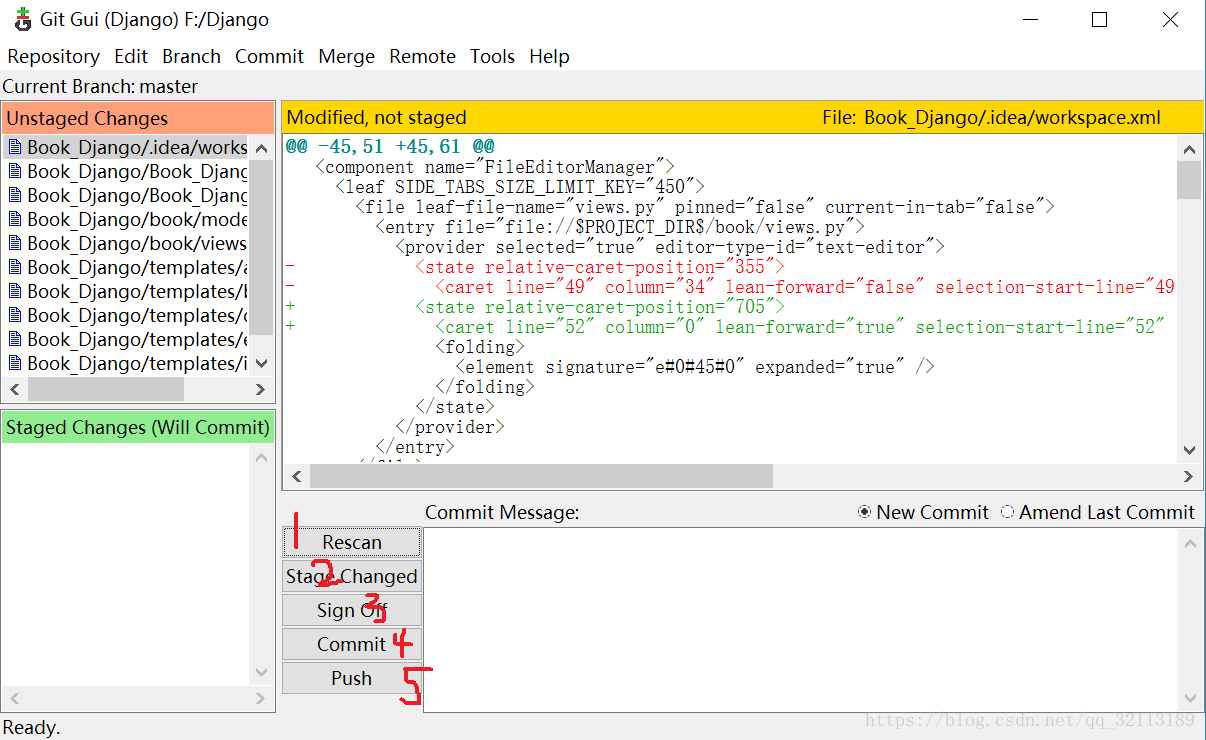Click the diff hunk header @@ -45,51 +45,61 @@
The width and height of the screenshot is (1206, 740).
point(390,147)
